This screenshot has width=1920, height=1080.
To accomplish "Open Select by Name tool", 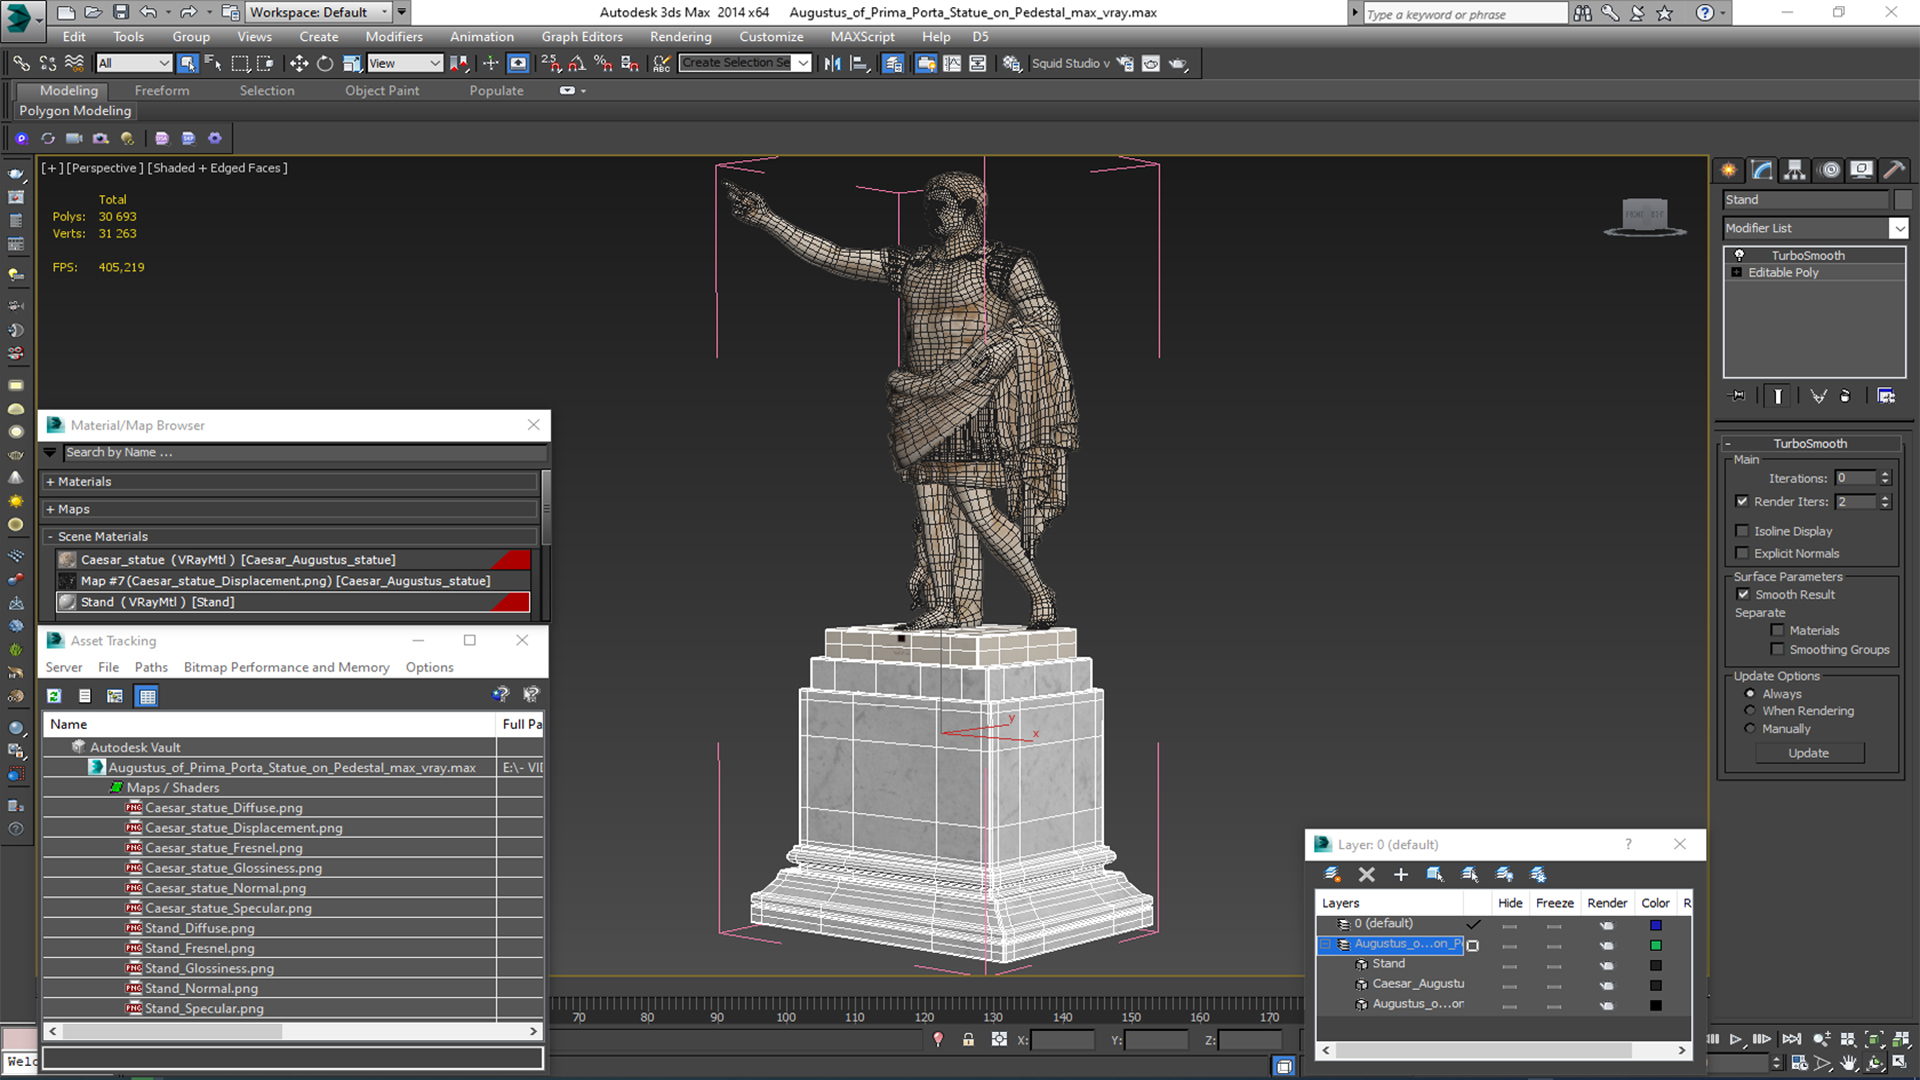I will tap(213, 63).
